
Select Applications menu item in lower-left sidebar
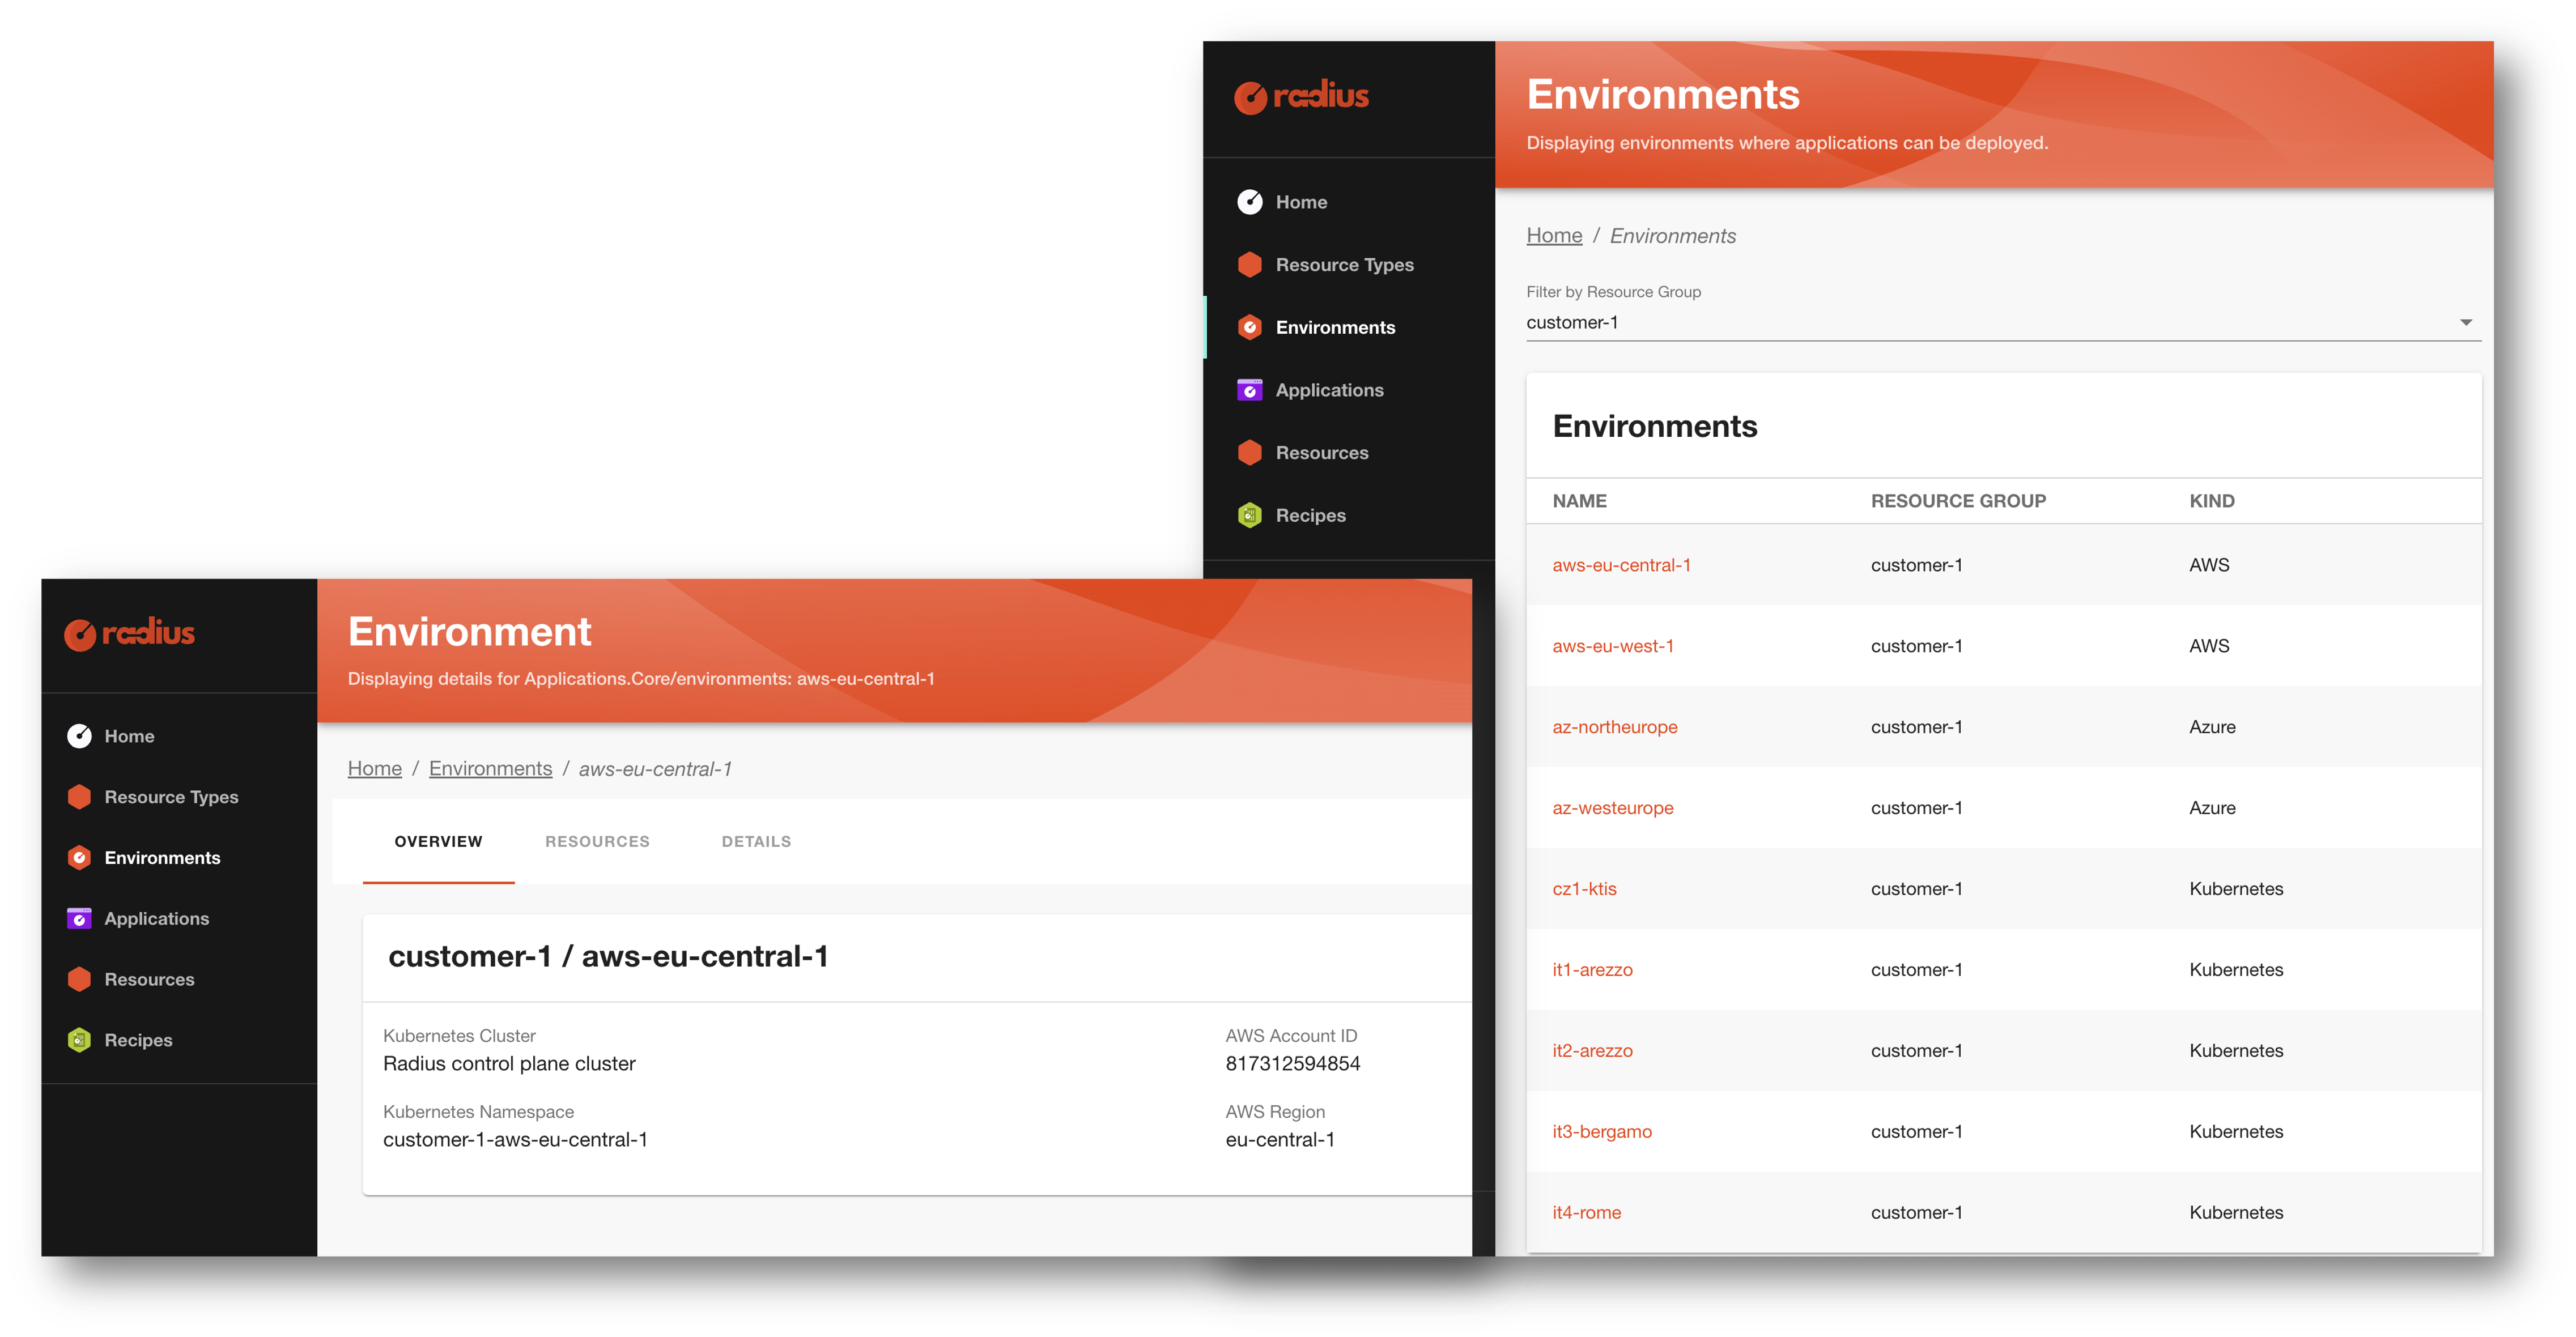pos(156,918)
